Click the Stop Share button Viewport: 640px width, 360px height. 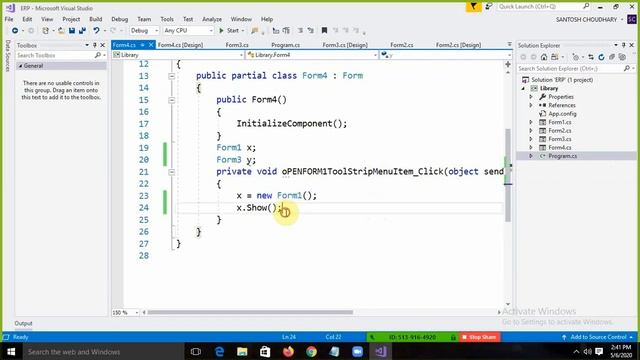point(480,337)
